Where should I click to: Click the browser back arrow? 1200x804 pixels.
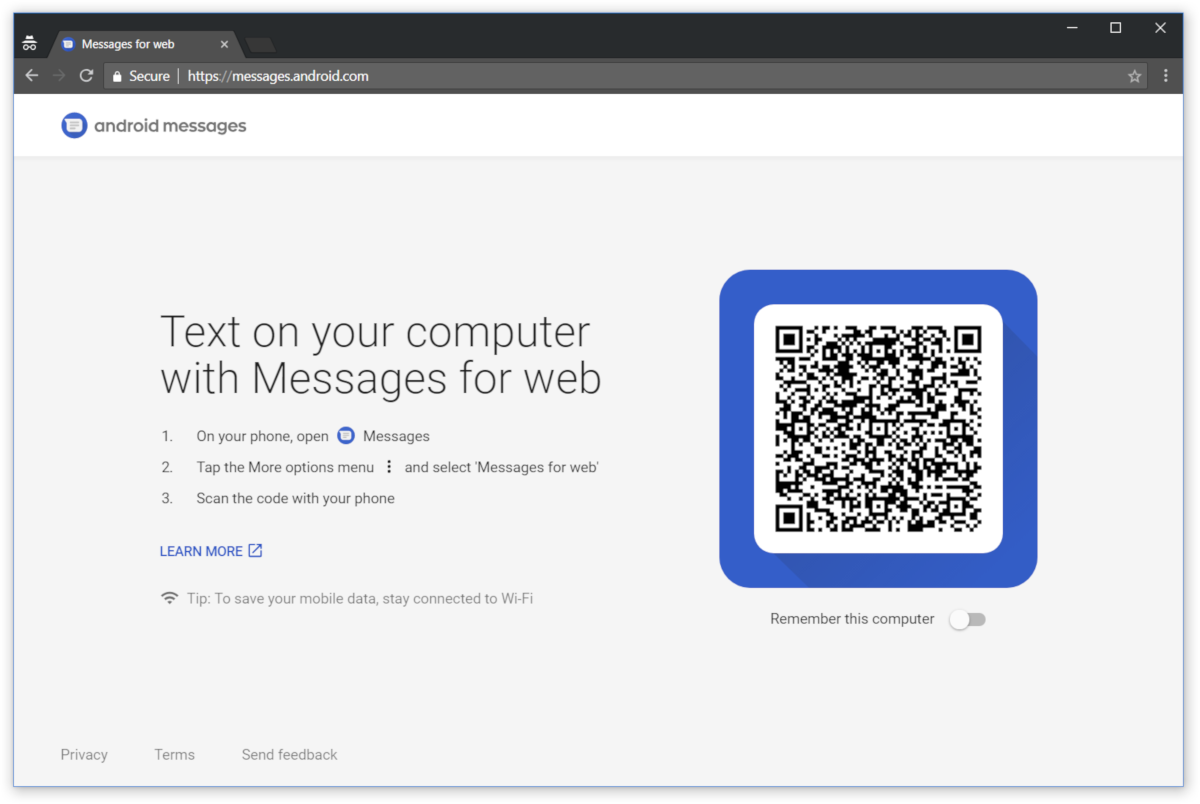tap(32, 76)
